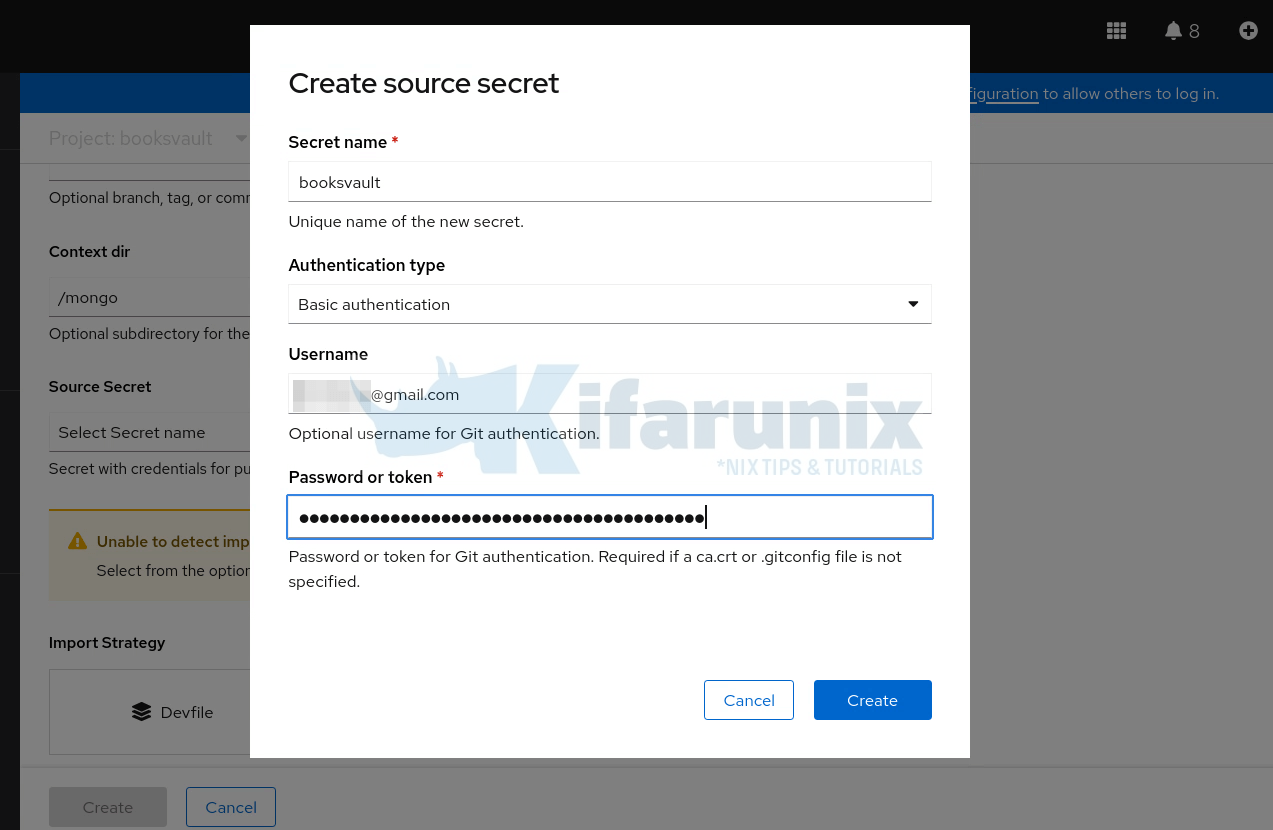Select the Devfile import strategy card
1273x830 pixels.
point(149,712)
